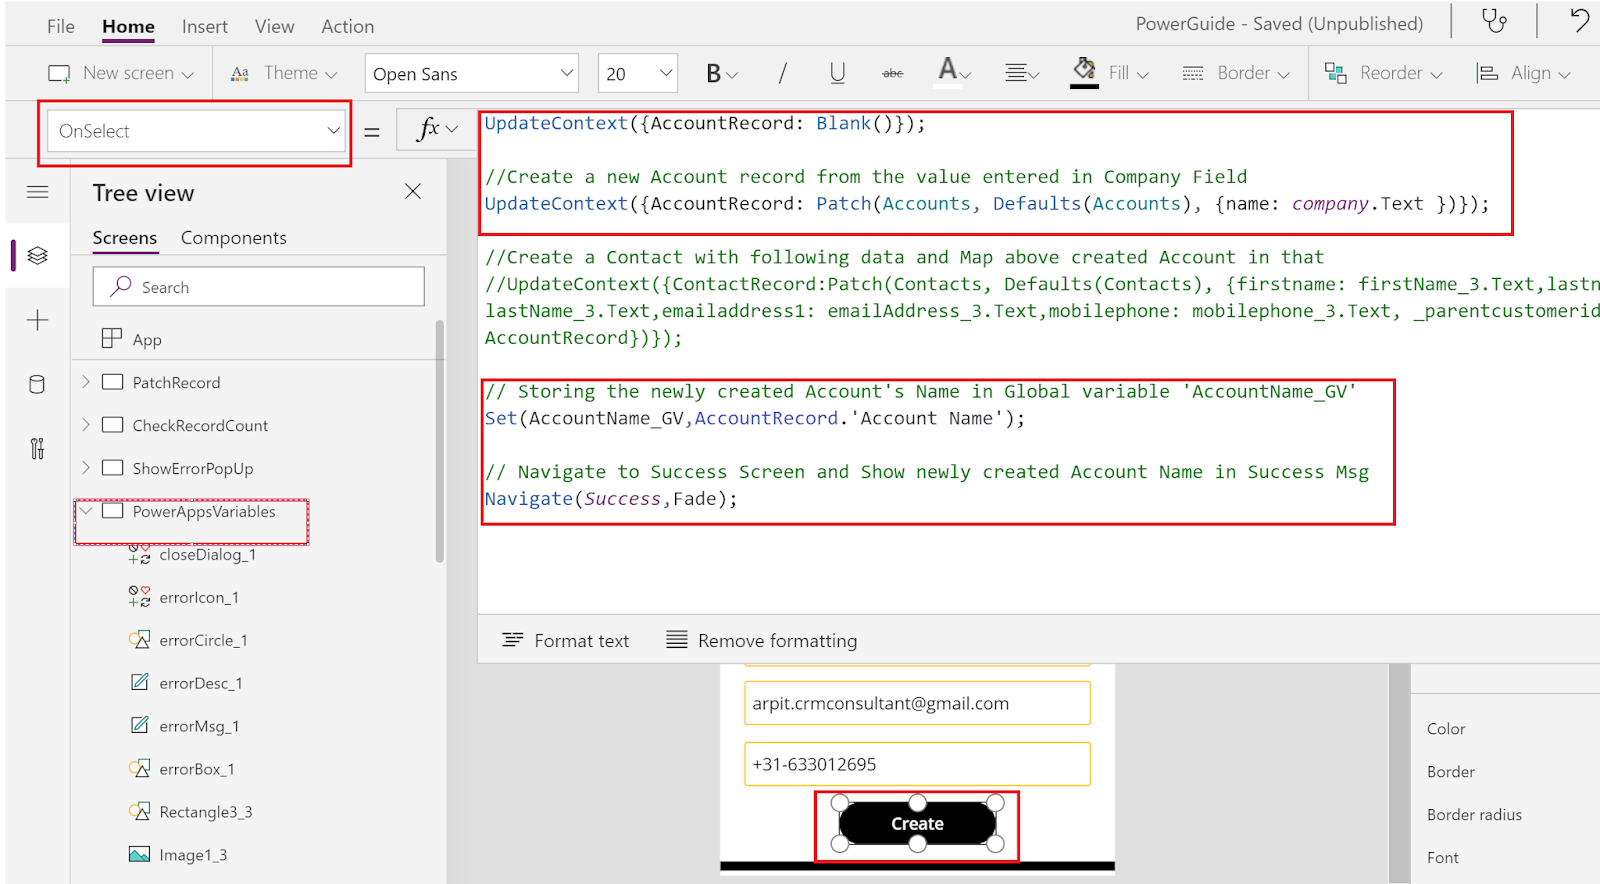Select errorIcon_1 control
The image size is (1600, 884).
click(x=199, y=598)
